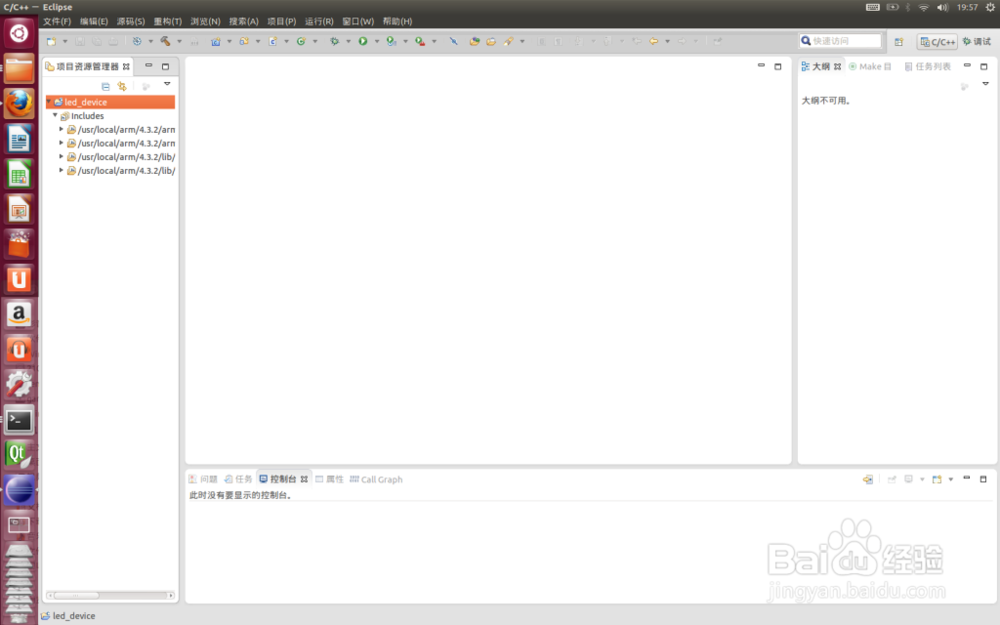Select the 任务 tasks tab

238,479
